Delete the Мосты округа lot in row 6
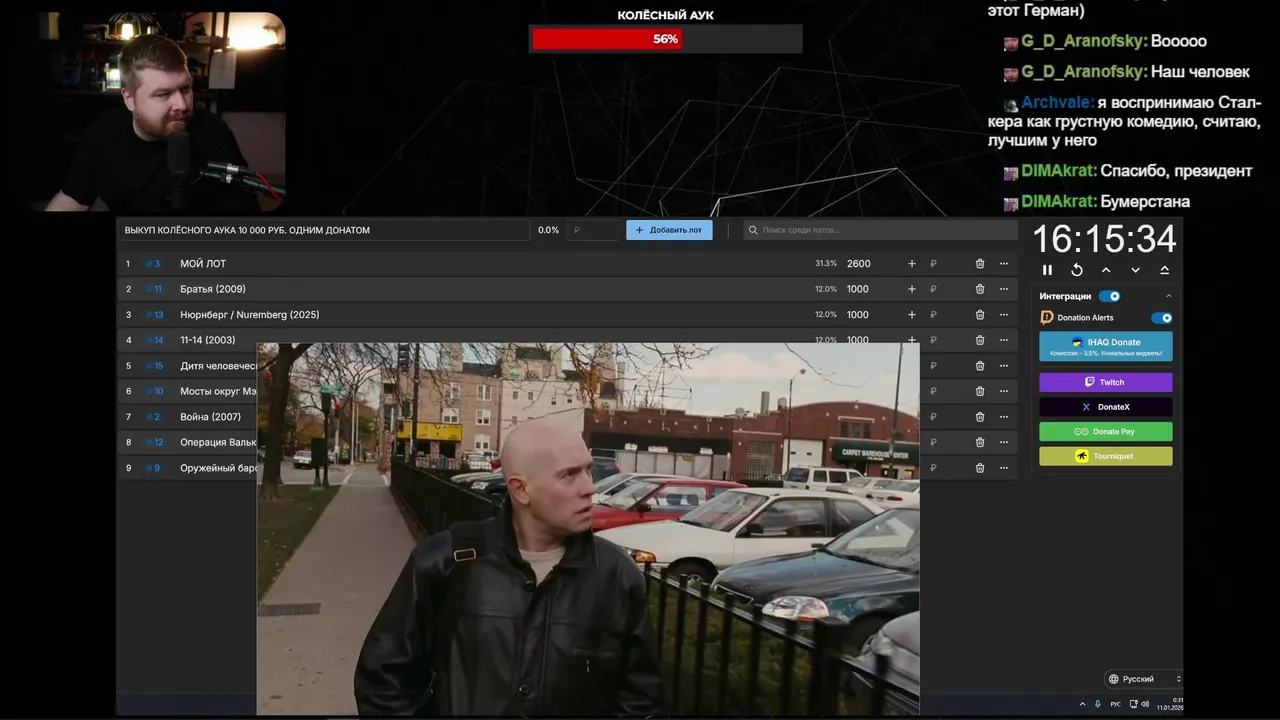 pos(980,391)
